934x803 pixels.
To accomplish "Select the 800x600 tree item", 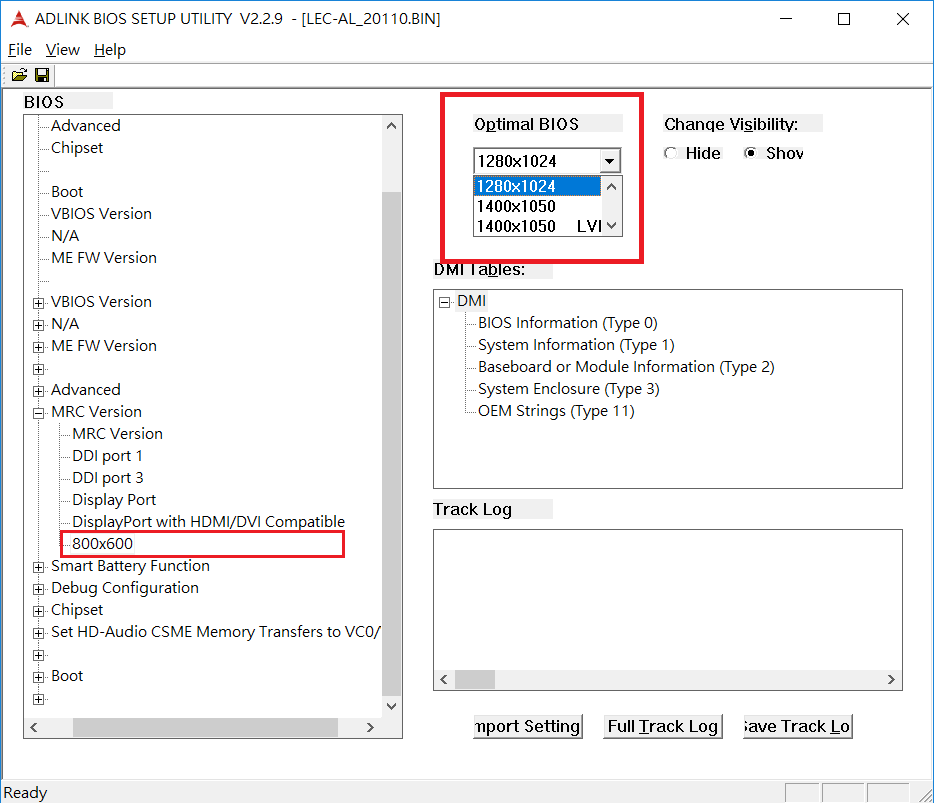I will point(102,544).
